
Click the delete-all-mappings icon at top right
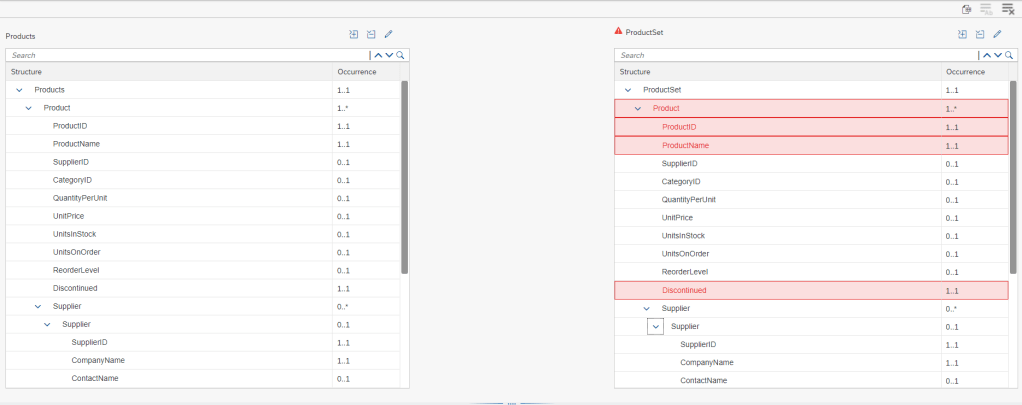(1008, 9)
